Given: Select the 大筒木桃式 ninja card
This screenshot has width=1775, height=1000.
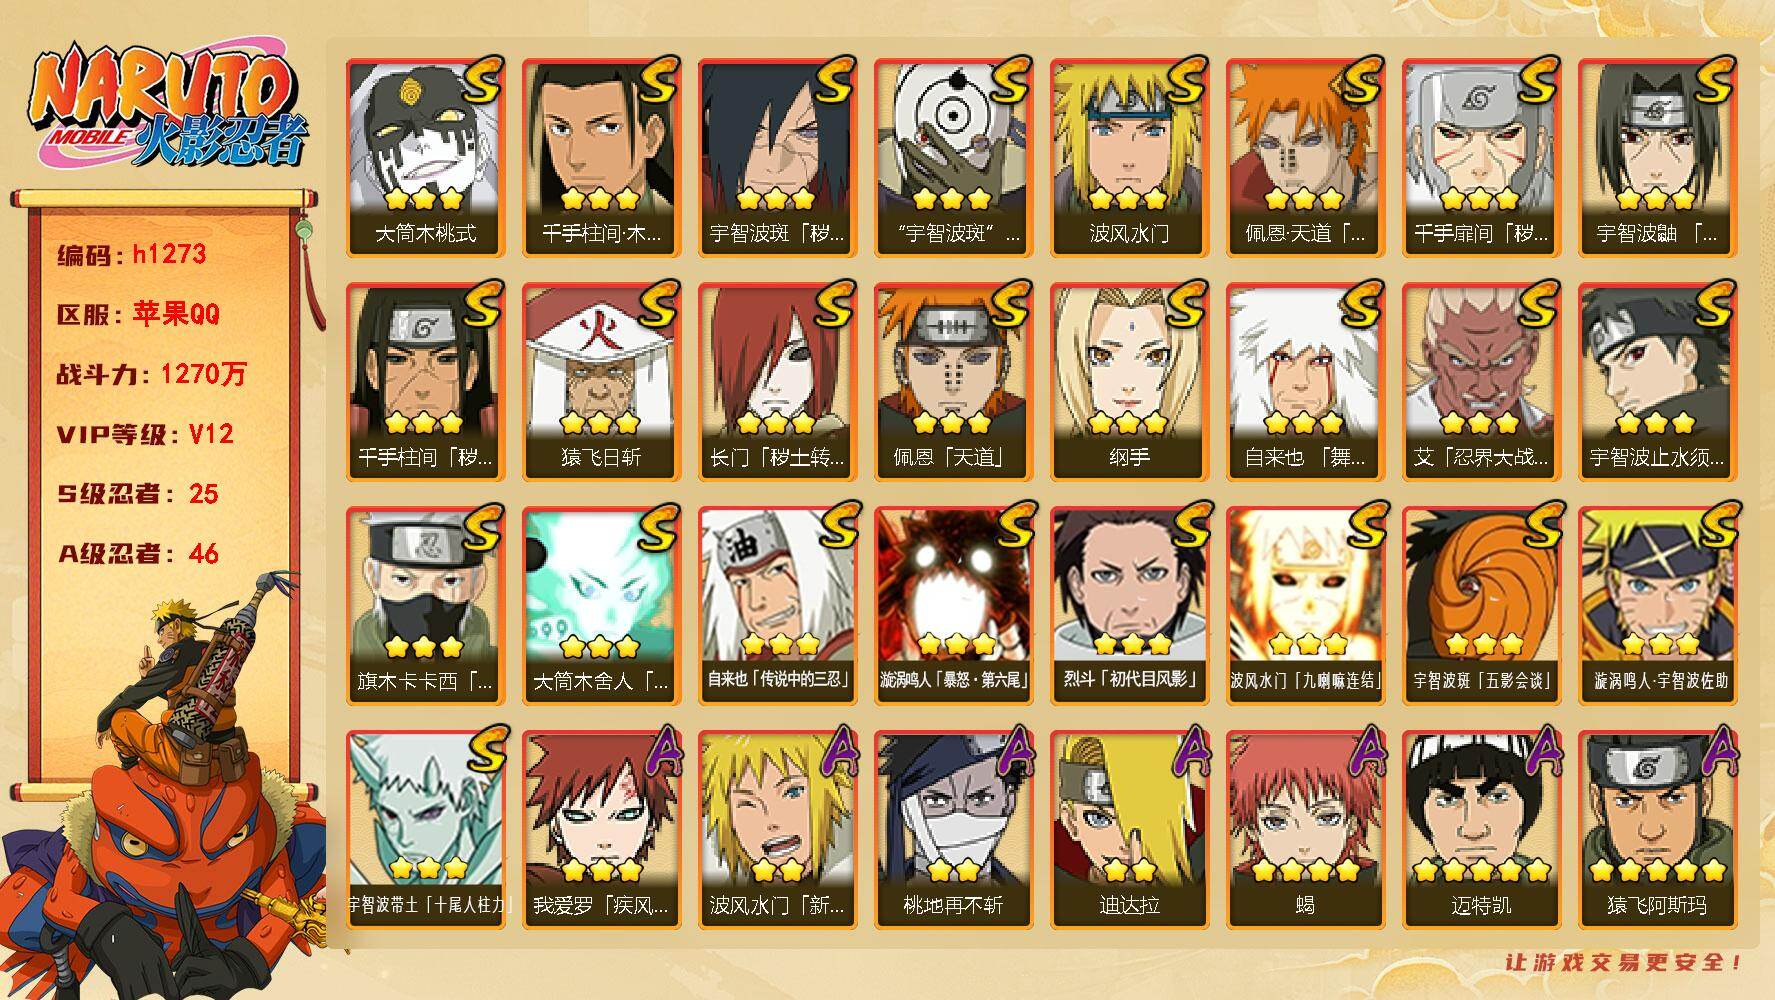Looking at the screenshot, I should pyautogui.click(x=425, y=157).
